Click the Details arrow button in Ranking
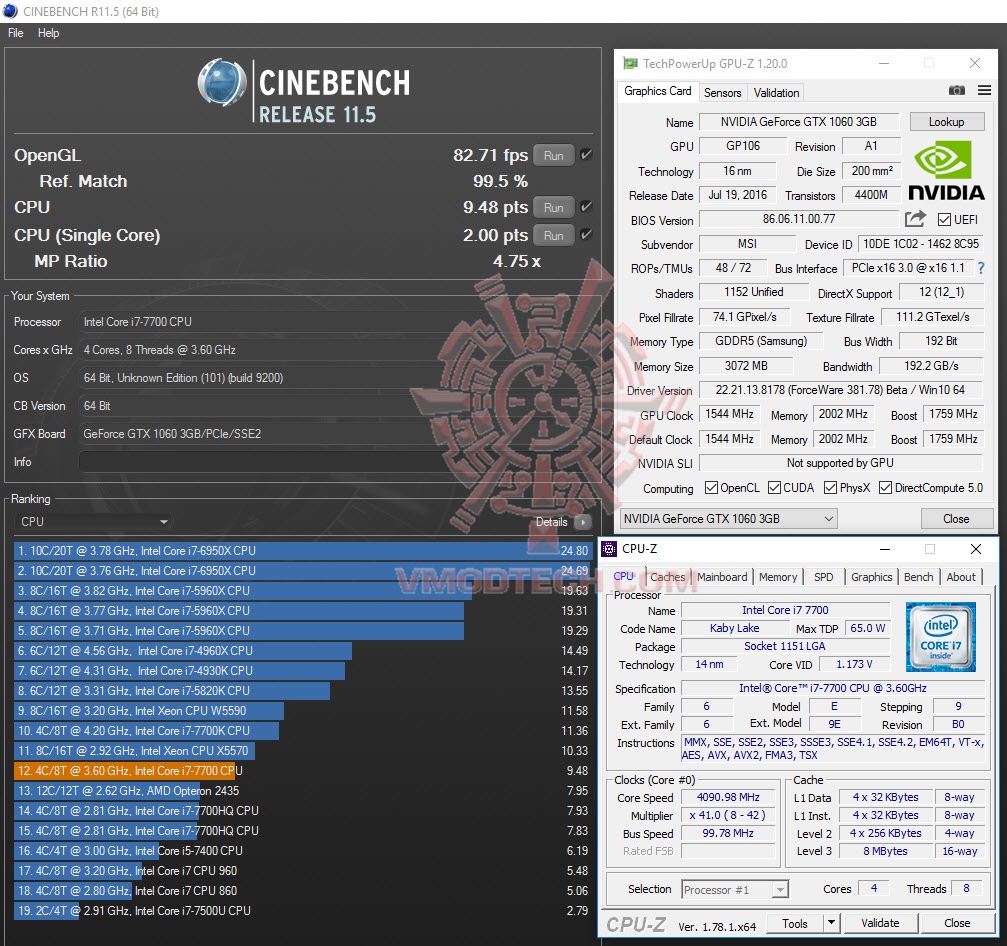The height and width of the screenshot is (946, 1007). pyautogui.click(x=582, y=522)
